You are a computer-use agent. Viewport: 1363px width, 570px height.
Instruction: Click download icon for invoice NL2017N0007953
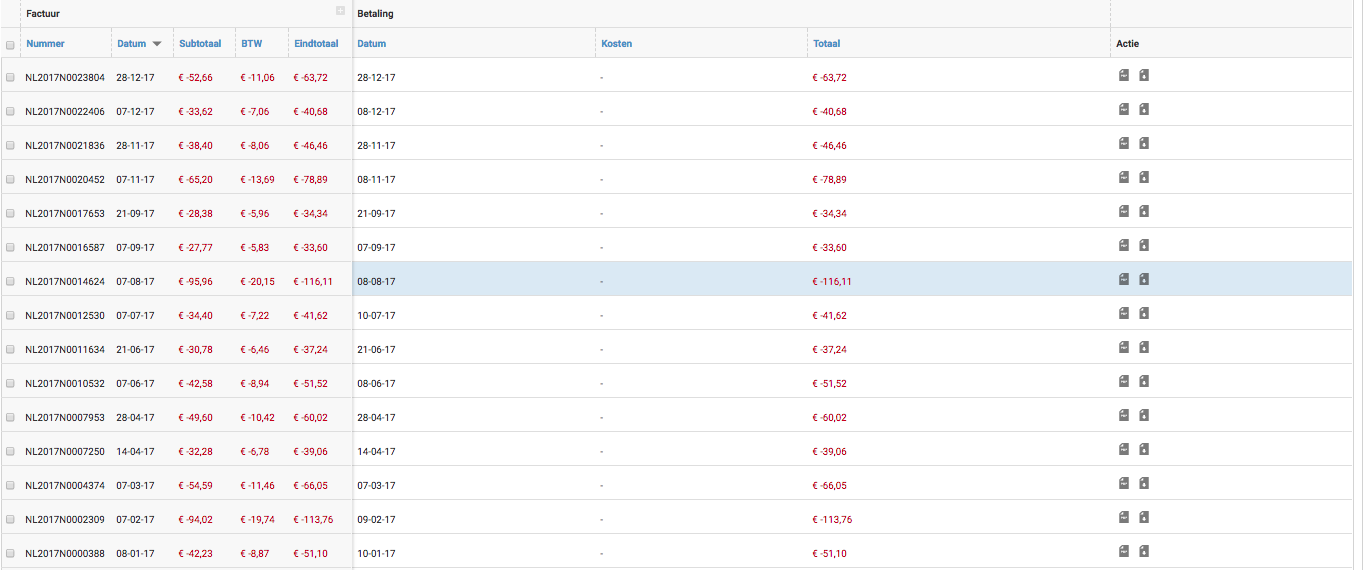pos(1144,415)
